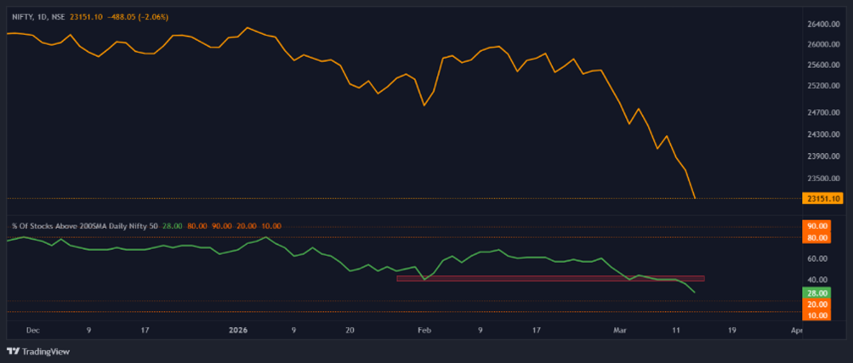Click the NIFTY, 1D, NSE symbol legend
The height and width of the screenshot is (363, 853).
point(39,17)
